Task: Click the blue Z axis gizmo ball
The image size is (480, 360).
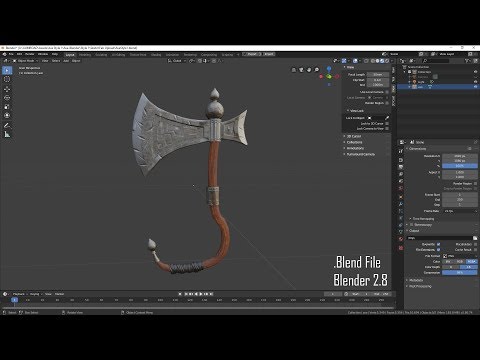Action: click(x=329, y=69)
